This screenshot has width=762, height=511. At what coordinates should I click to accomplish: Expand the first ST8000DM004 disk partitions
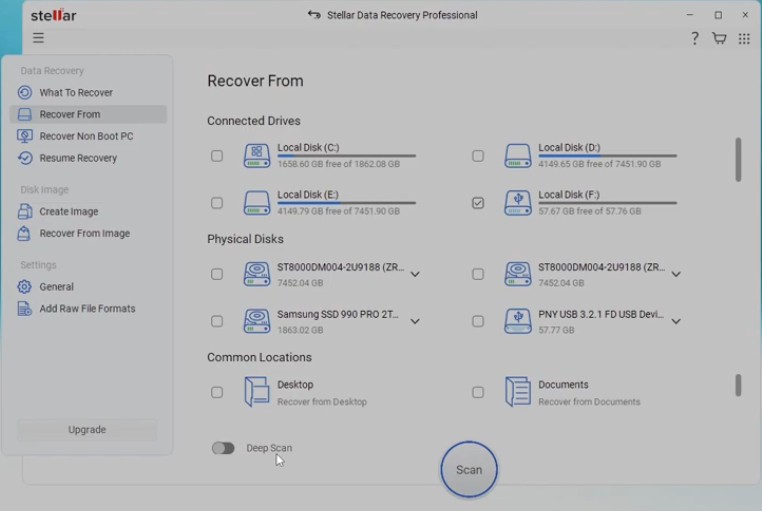(x=415, y=274)
